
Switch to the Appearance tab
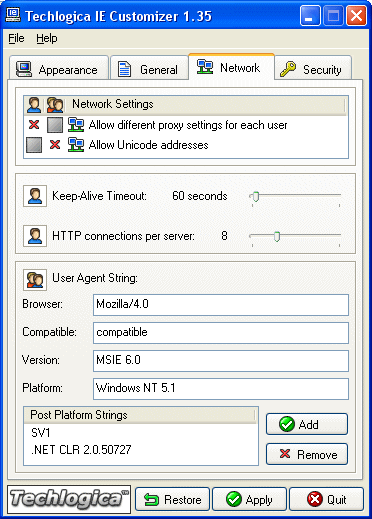pos(59,68)
